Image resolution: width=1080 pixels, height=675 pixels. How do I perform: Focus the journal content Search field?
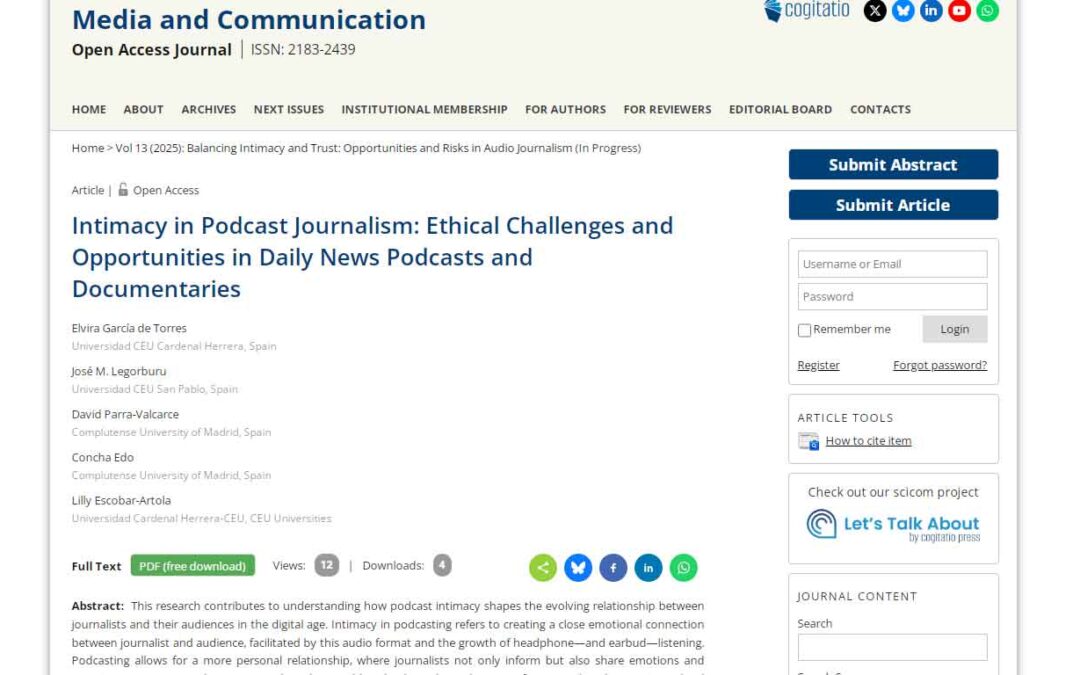click(892, 647)
